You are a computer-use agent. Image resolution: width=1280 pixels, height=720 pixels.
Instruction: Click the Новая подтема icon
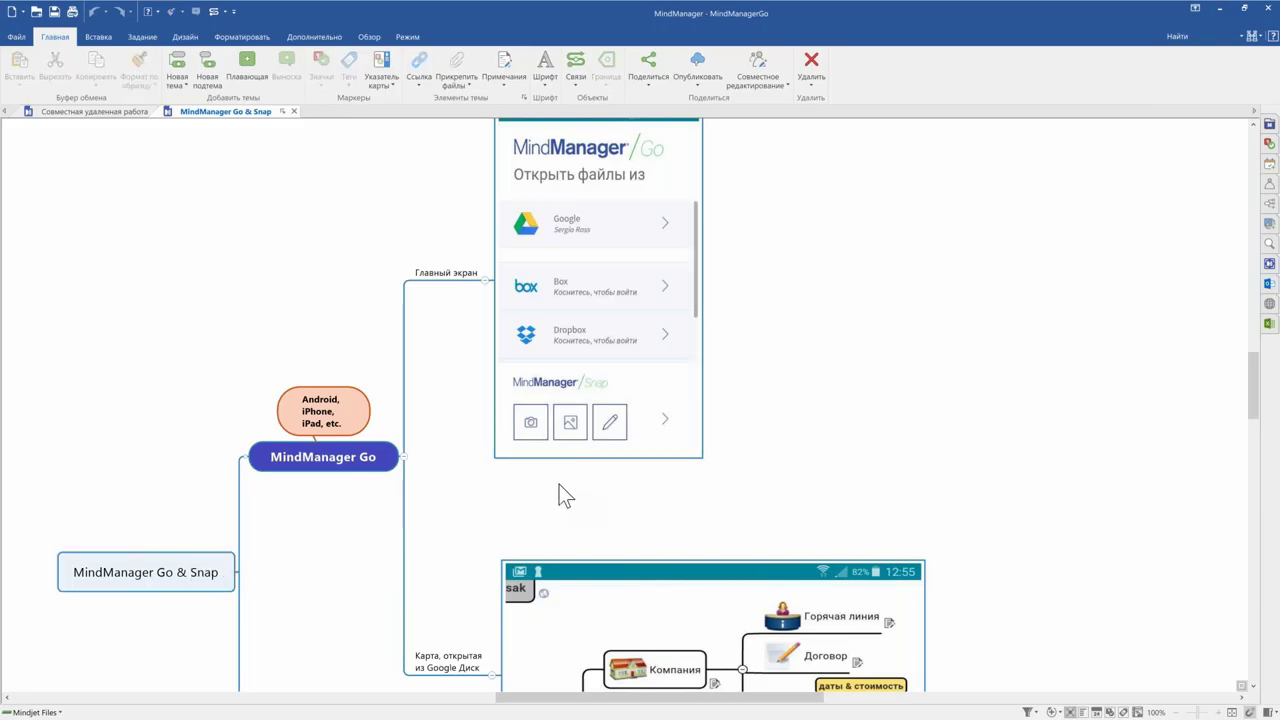tap(207, 60)
